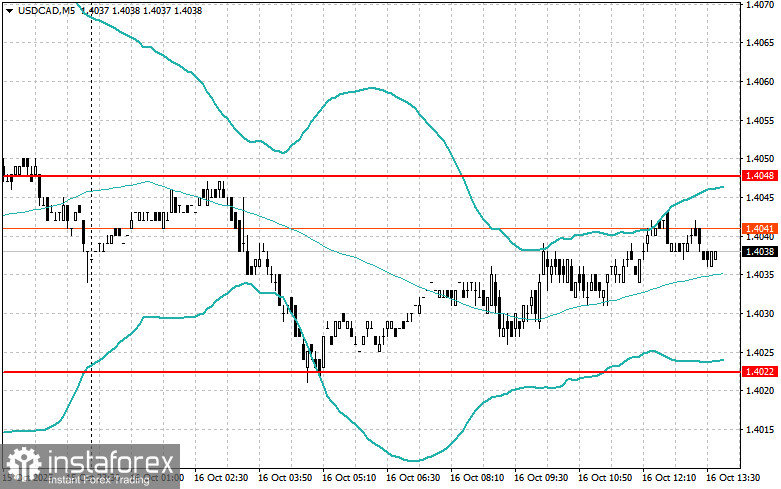Click the 1.4015 price axis value
Screen dimensions: 781x489
pyautogui.click(x=760, y=430)
